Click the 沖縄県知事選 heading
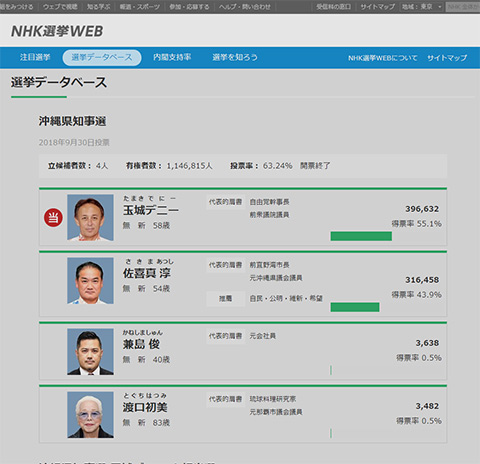The image size is (480, 464). 72,121
